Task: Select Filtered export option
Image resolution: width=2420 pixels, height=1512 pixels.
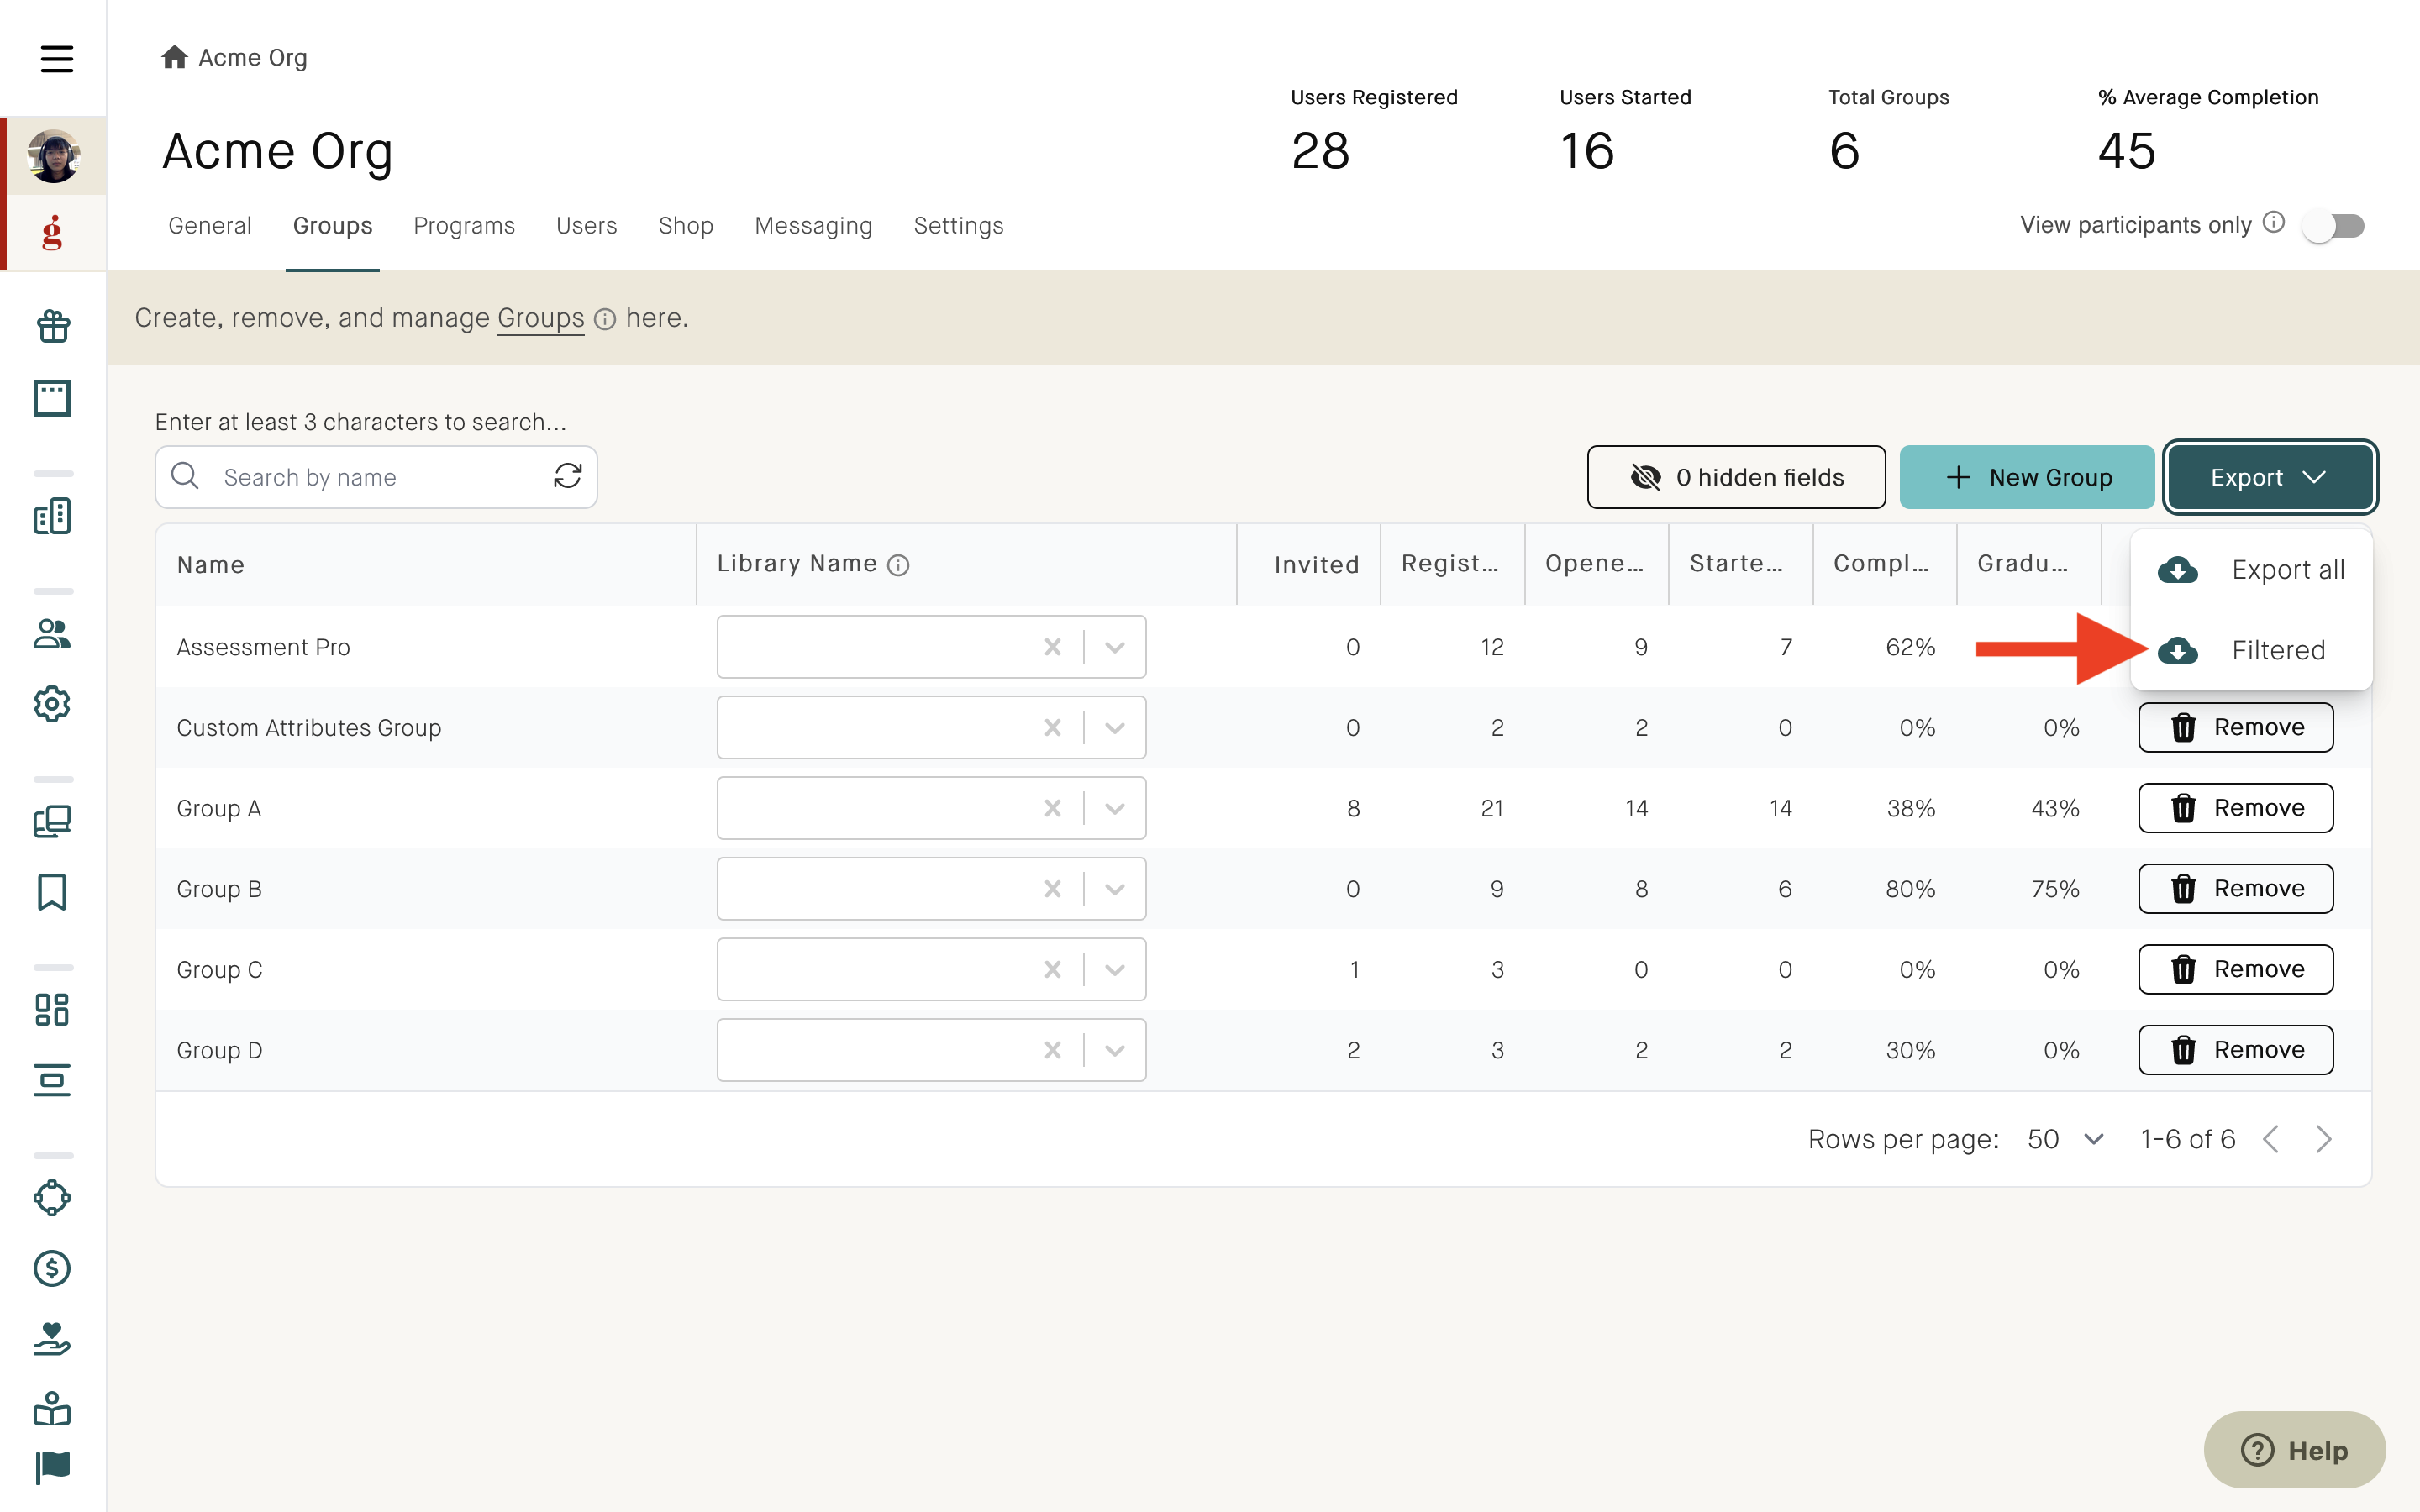Action: [2251, 650]
